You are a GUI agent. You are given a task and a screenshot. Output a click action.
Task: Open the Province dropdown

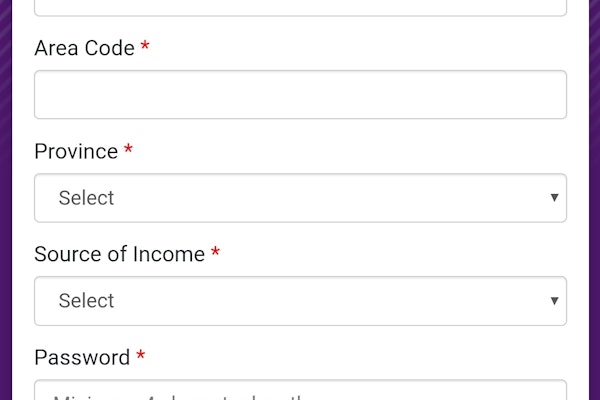(x=300, y=198)
